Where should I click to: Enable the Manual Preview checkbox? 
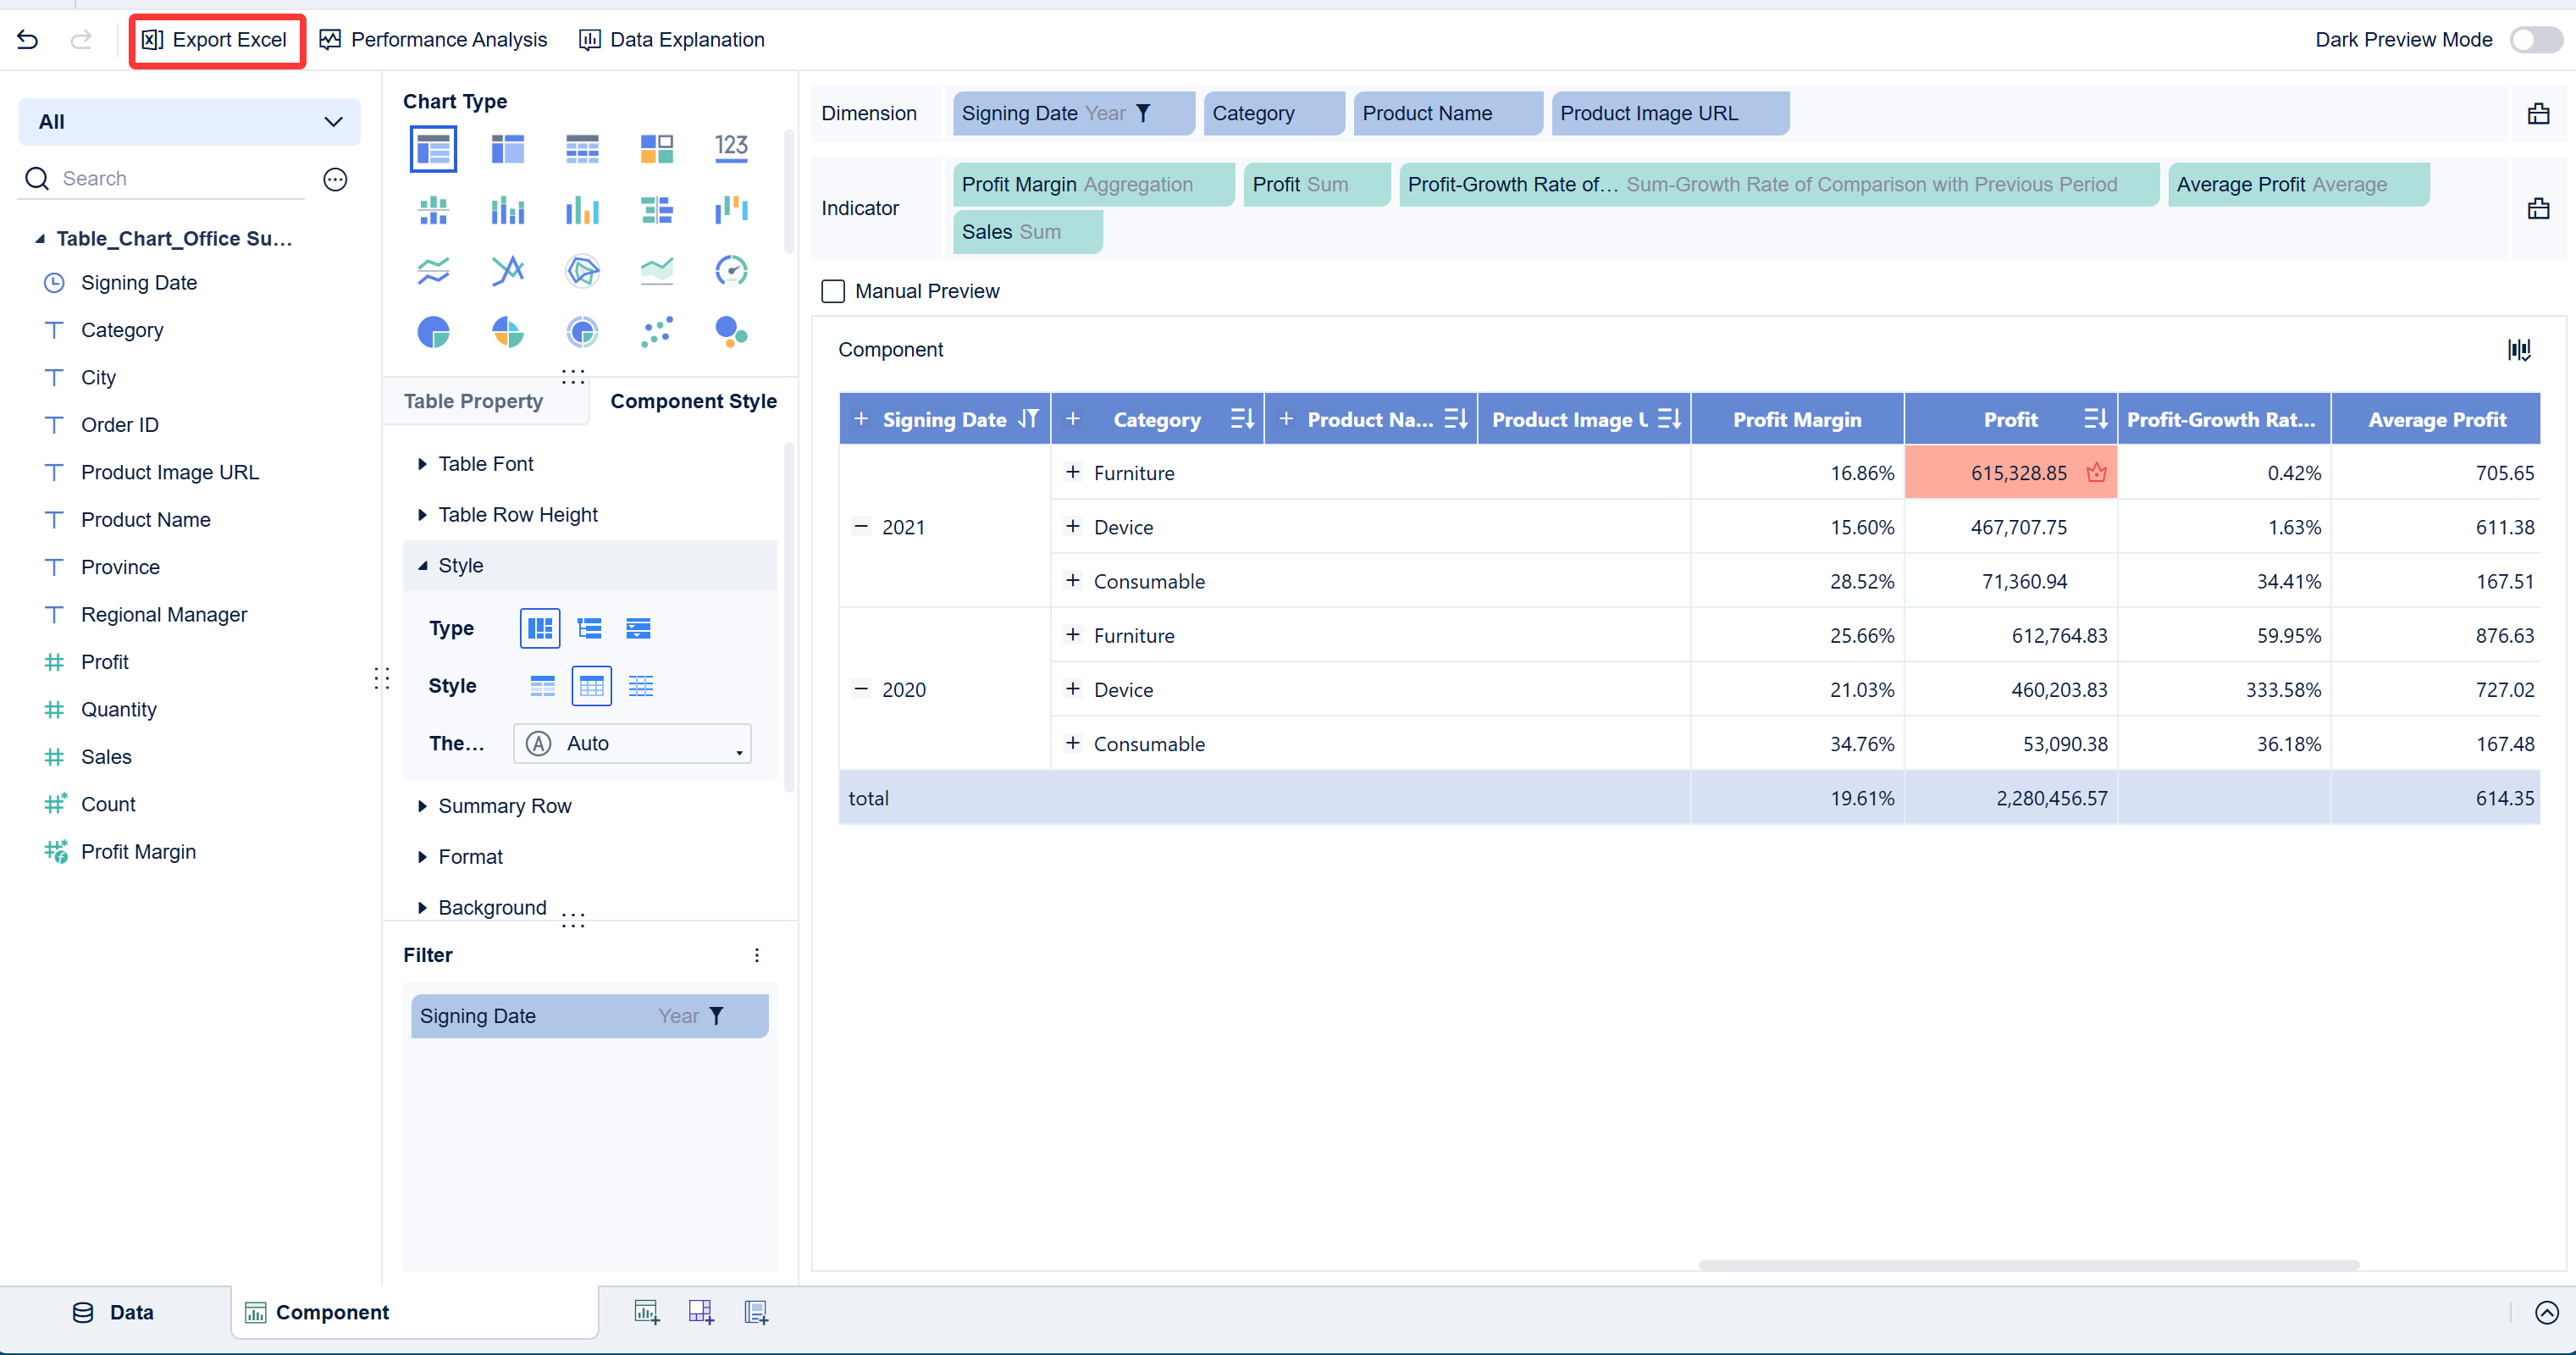tap(833, 291)
